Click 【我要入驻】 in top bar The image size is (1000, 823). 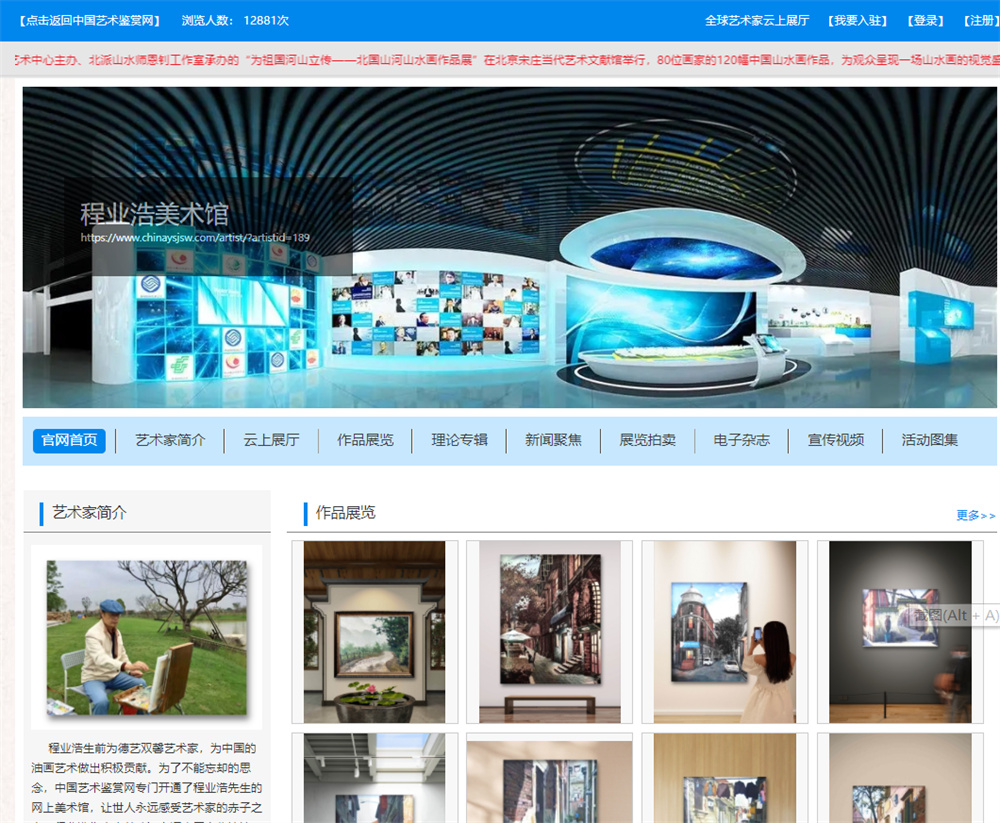pyautogui.click(x=857, y=20)
